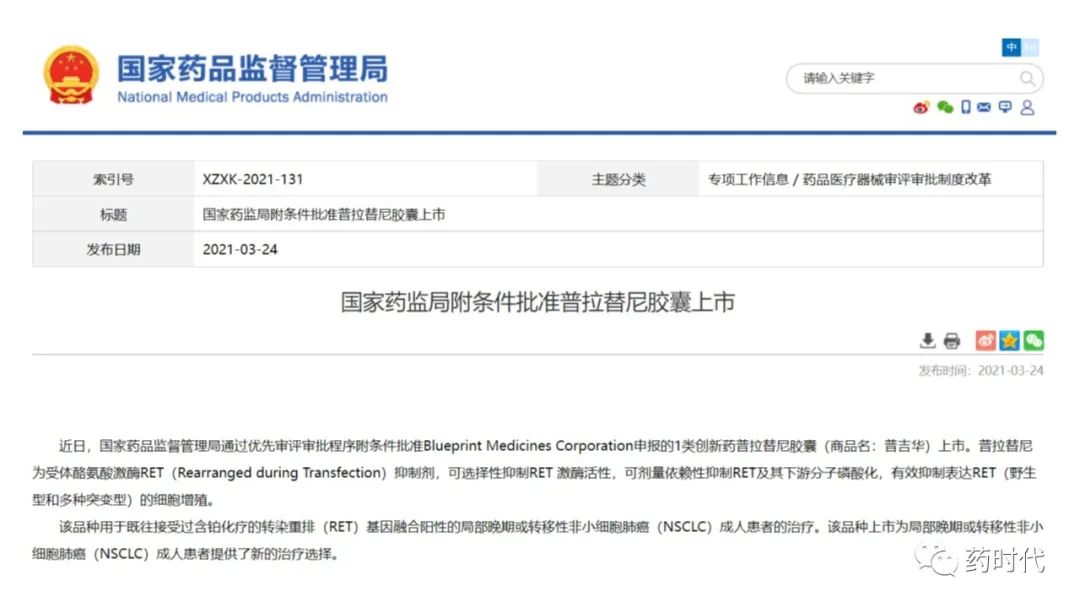Click the message board speech icon
1080x608 pixels.
tap(1005, 107)
